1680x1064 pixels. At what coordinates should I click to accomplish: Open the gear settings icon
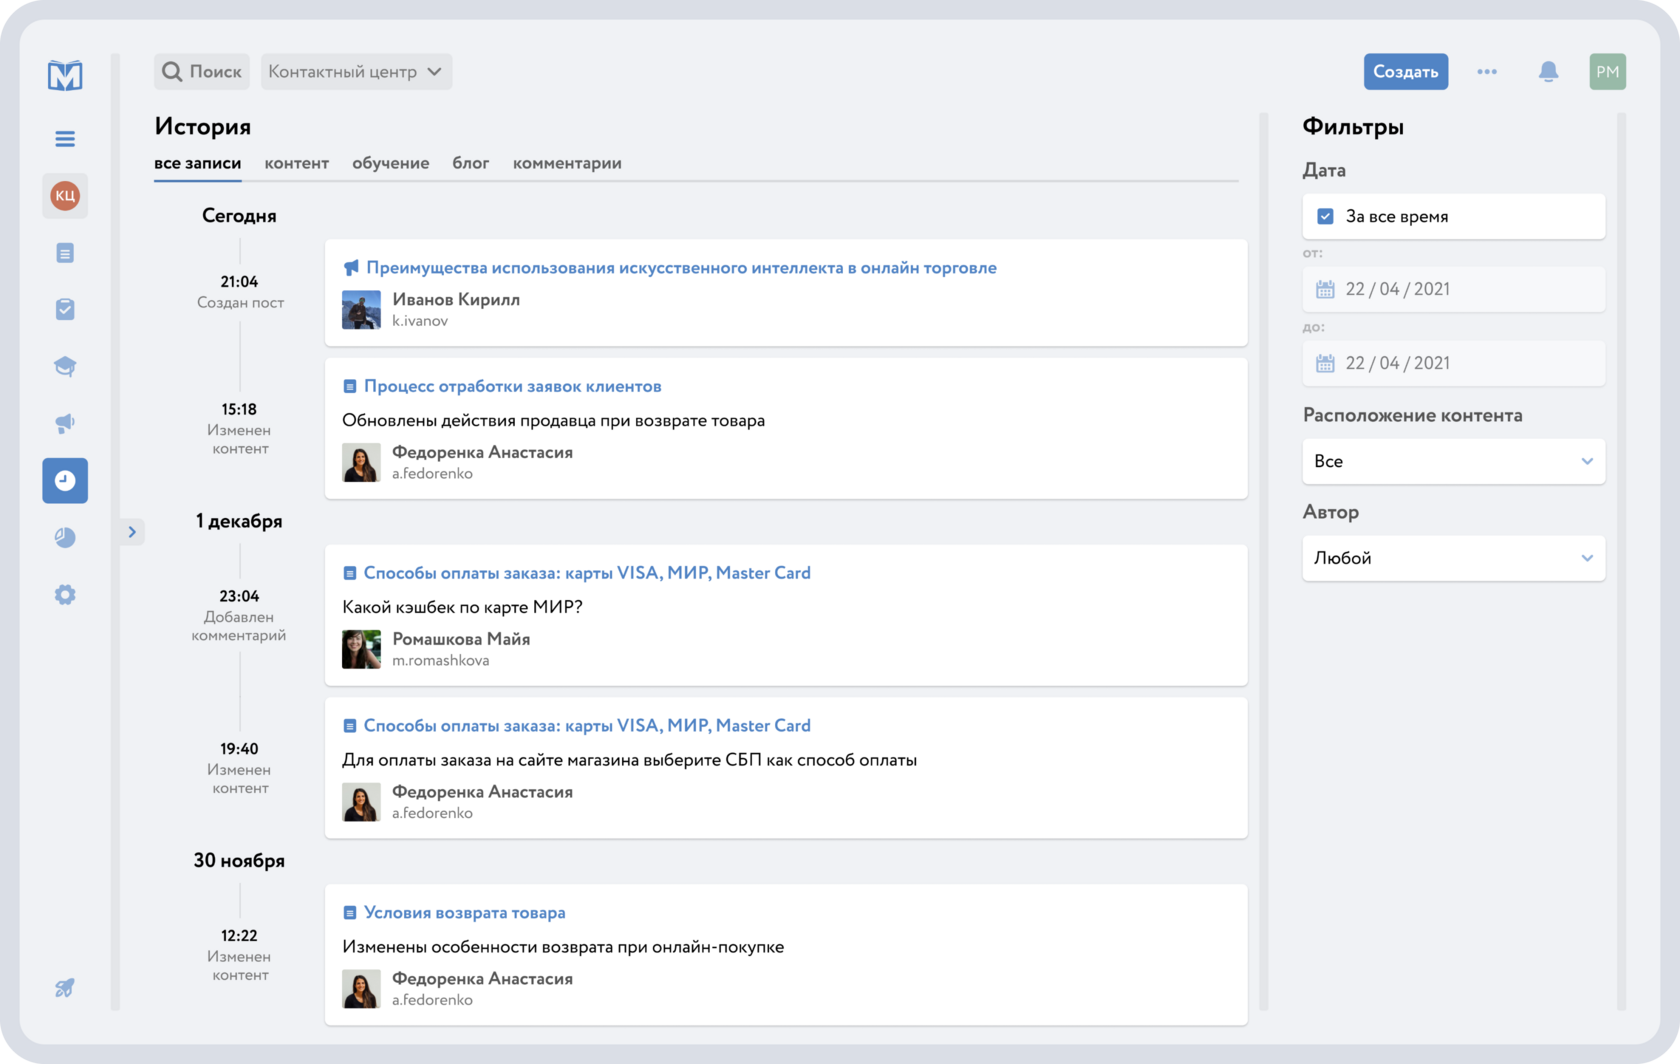click(65, 595)
